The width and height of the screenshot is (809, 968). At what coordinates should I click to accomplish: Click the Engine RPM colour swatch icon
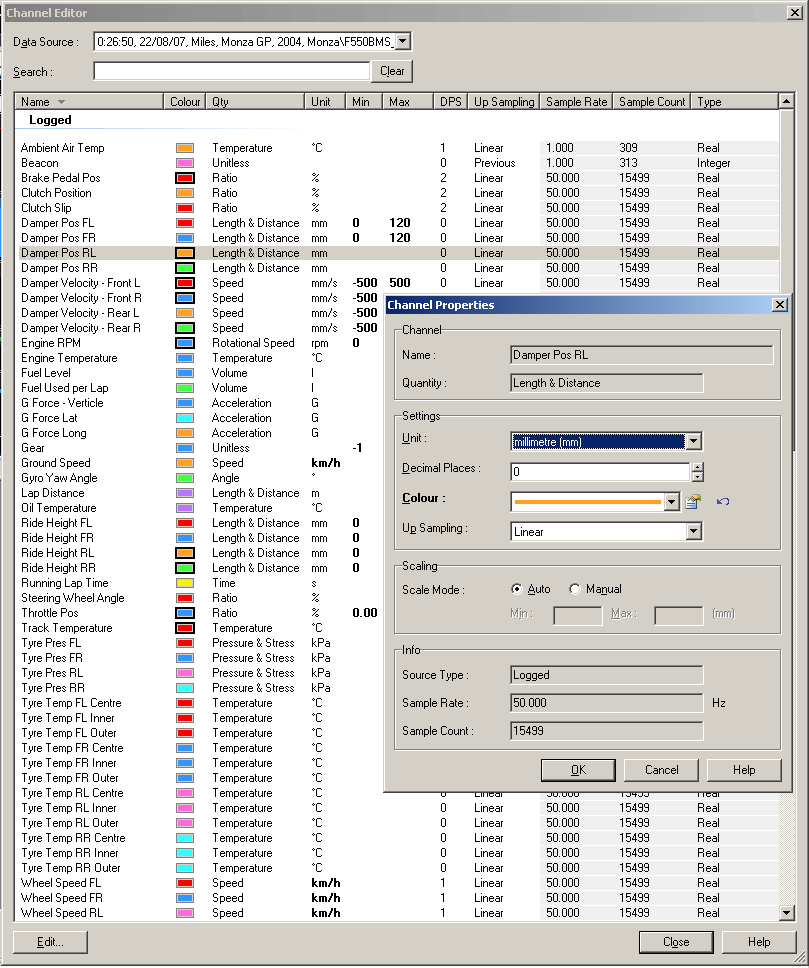click(x=184, y=343)
